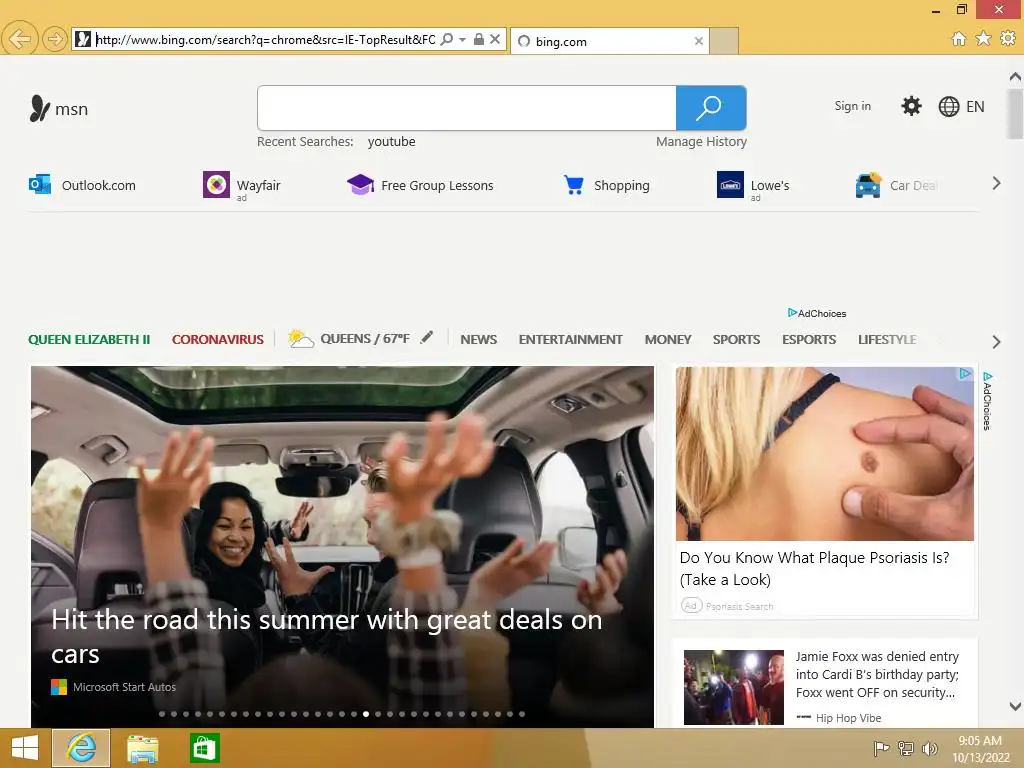Open the QUEENS / 67°F weather
The image size is (1024, 768).
pos(349,338)
